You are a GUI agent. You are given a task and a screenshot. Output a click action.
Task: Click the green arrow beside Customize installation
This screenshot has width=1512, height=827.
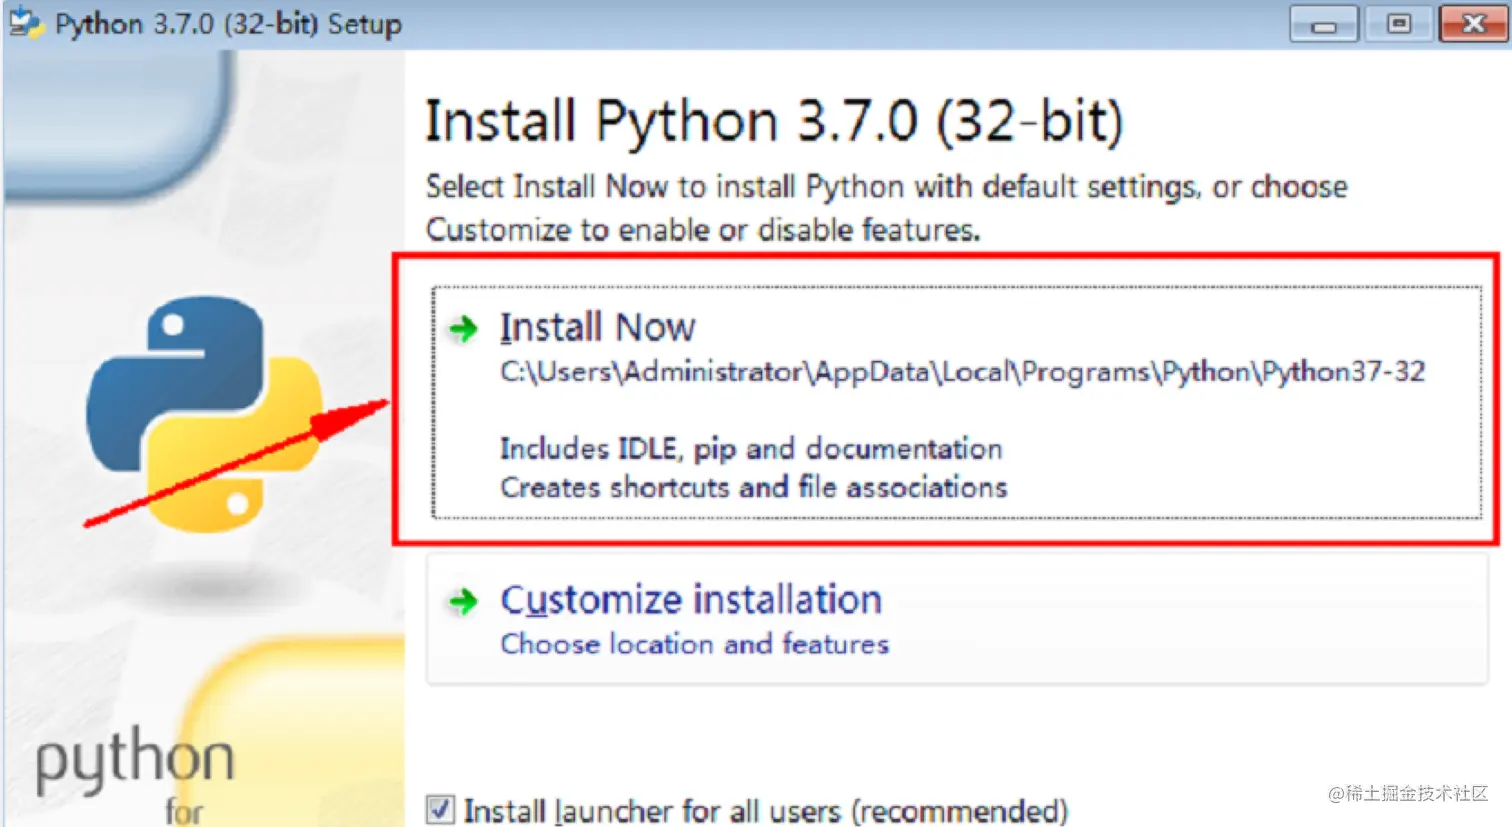coord(463,601)
